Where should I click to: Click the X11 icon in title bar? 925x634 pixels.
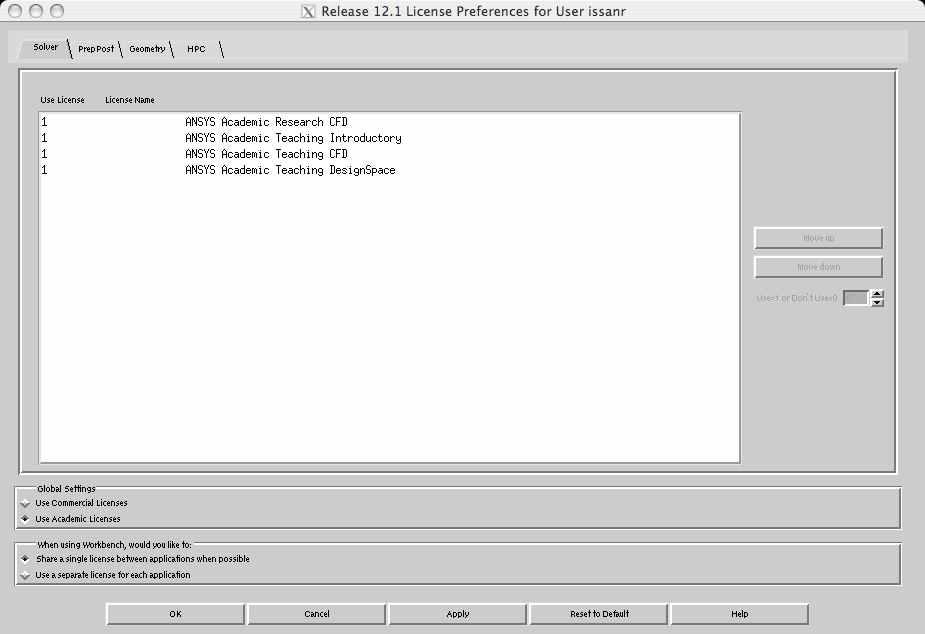tap(308, 11)
